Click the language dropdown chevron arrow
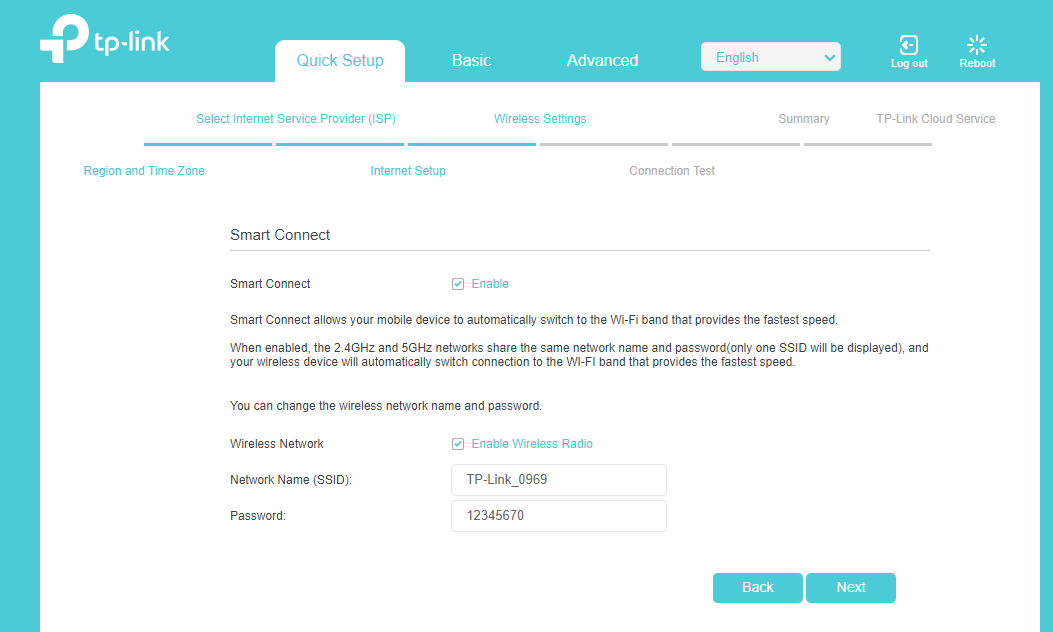 (x=829, y=58)
